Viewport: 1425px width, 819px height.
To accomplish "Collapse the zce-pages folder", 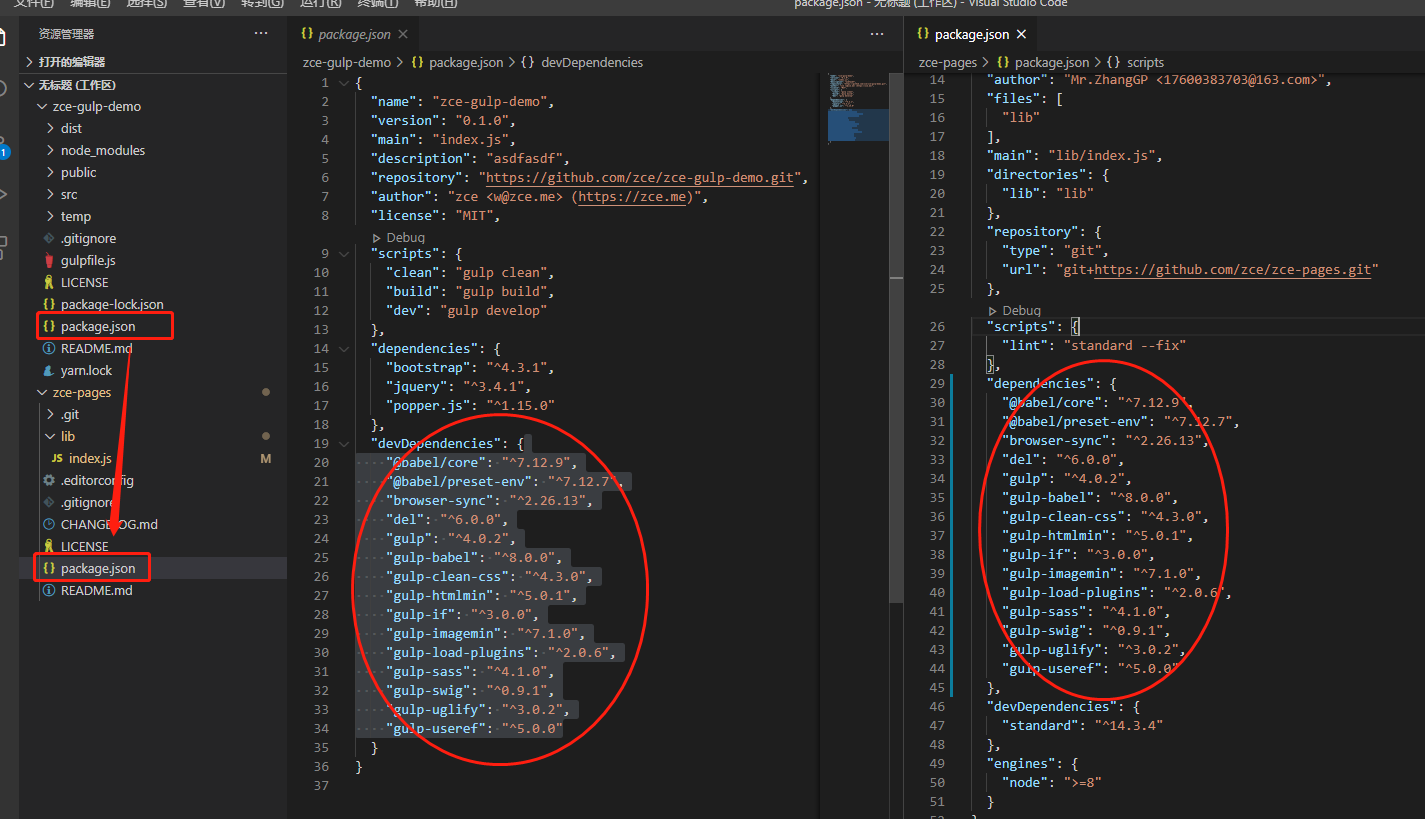I will [x=42, y=392].
